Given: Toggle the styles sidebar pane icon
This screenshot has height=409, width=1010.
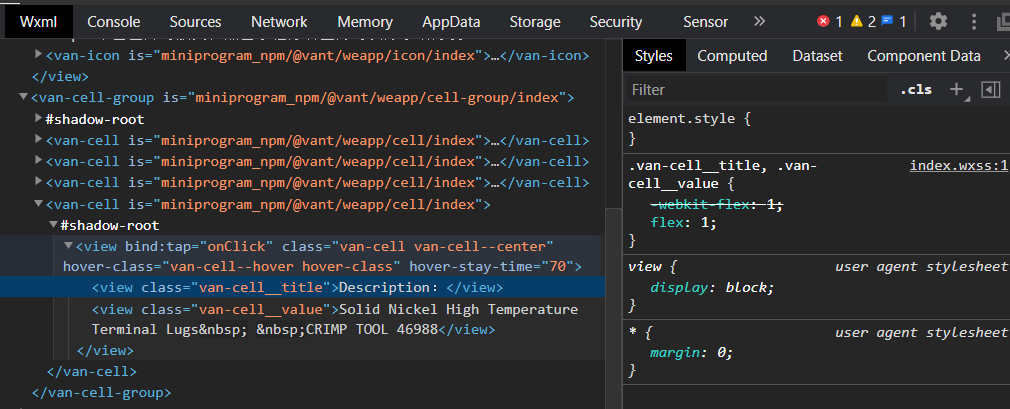Looking at the screenshot, I should pos(990,89).
